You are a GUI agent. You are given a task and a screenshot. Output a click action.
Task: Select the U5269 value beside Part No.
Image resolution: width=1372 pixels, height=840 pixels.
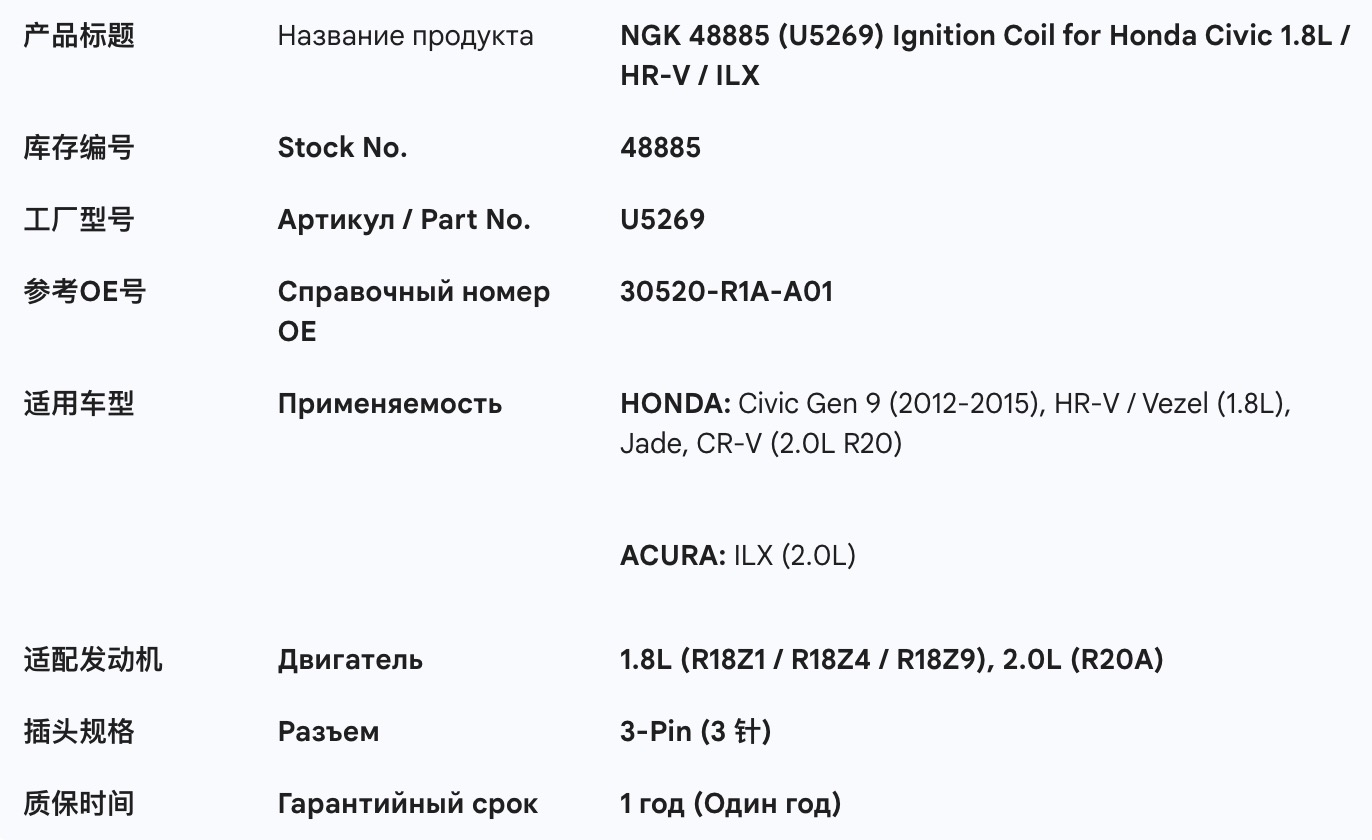click(x=662, y=220)
